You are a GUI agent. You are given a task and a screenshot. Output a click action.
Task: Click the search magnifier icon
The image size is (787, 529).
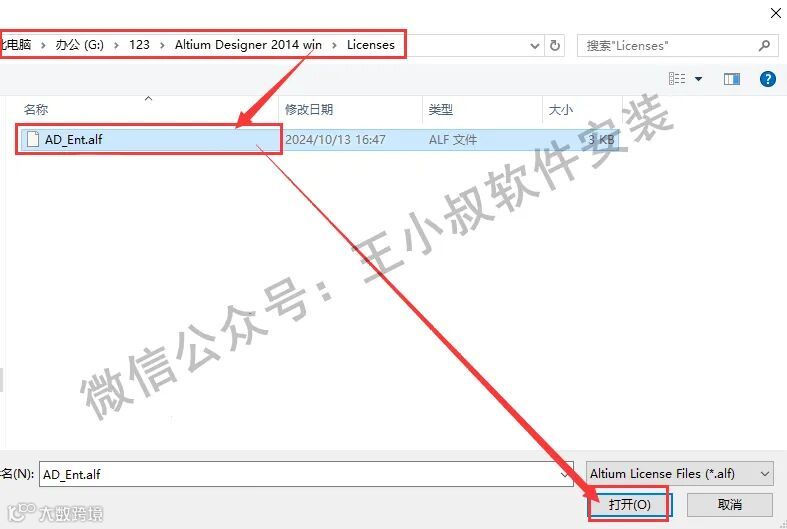(764, 46)
